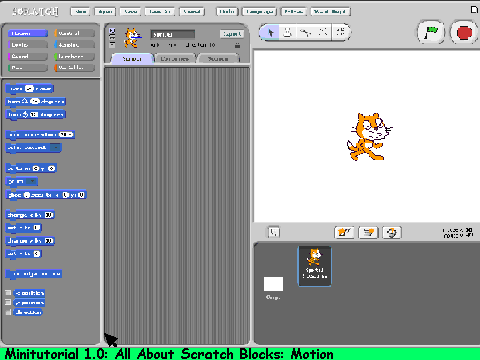Click the Save As button
The image size is (480, 360).
click(x=160, y=12)
